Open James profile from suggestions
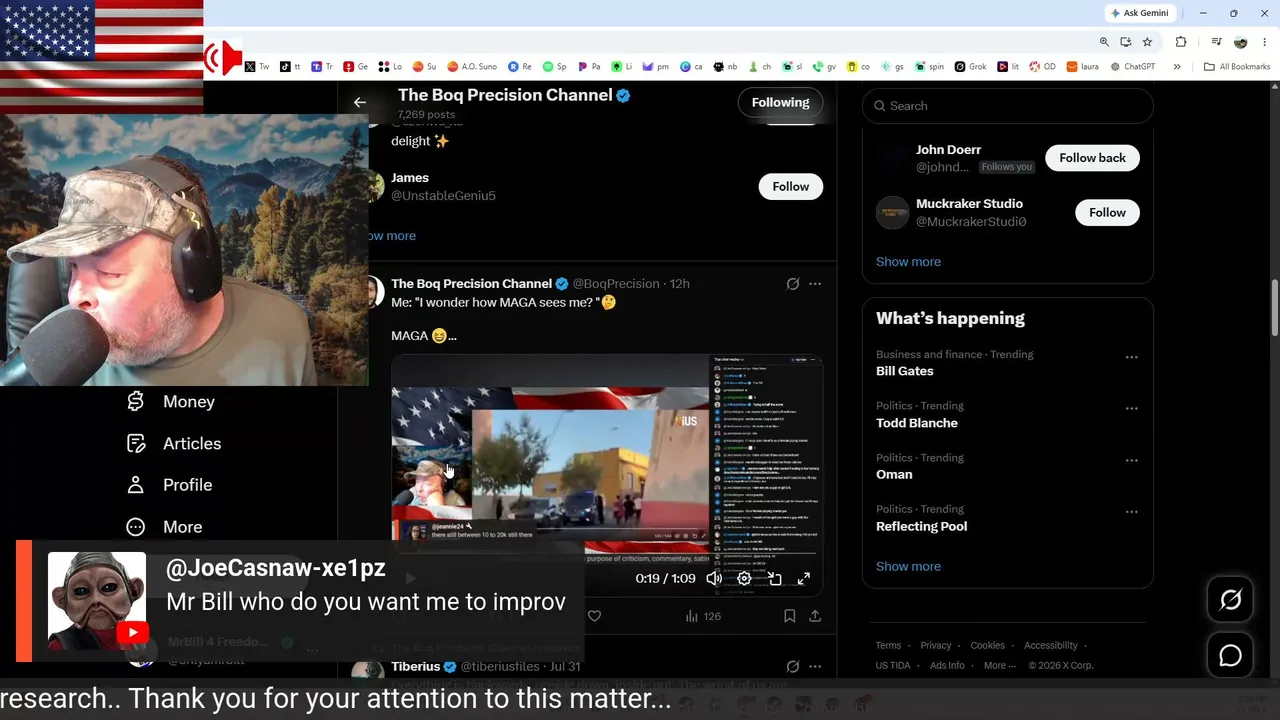 (x=410, y=178)
